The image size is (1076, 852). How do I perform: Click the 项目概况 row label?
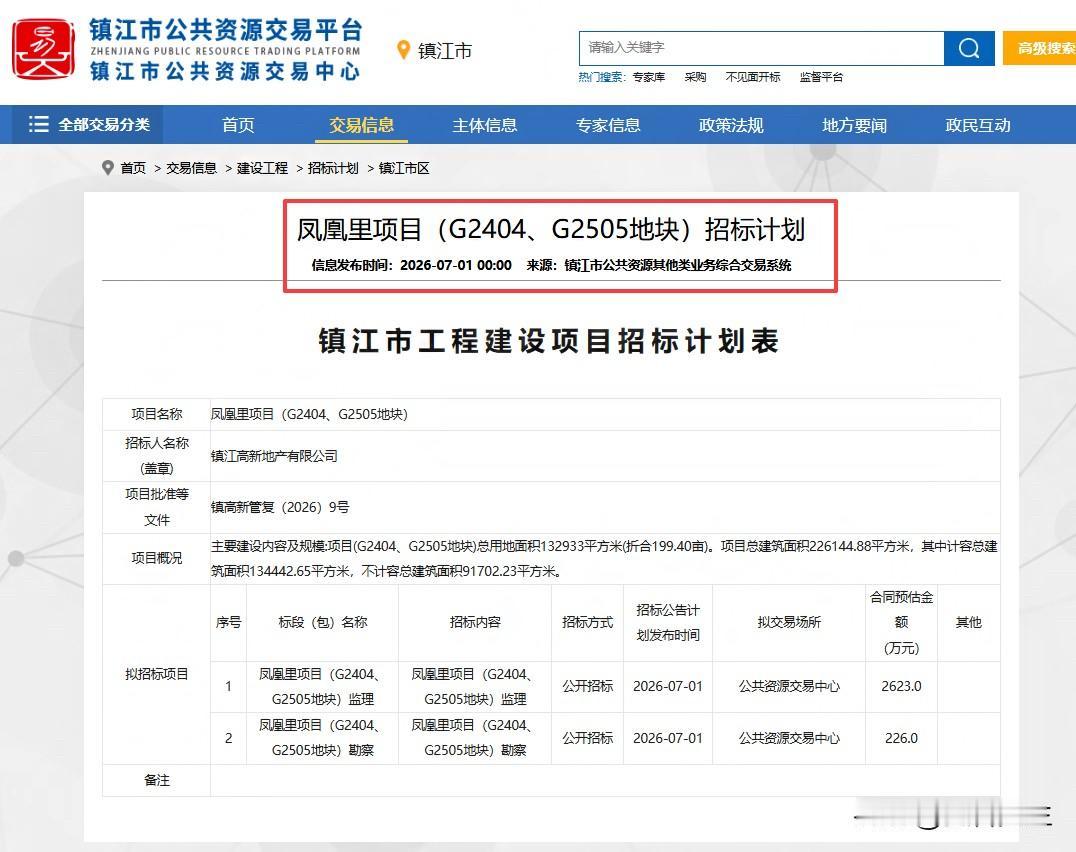(156, 558)
